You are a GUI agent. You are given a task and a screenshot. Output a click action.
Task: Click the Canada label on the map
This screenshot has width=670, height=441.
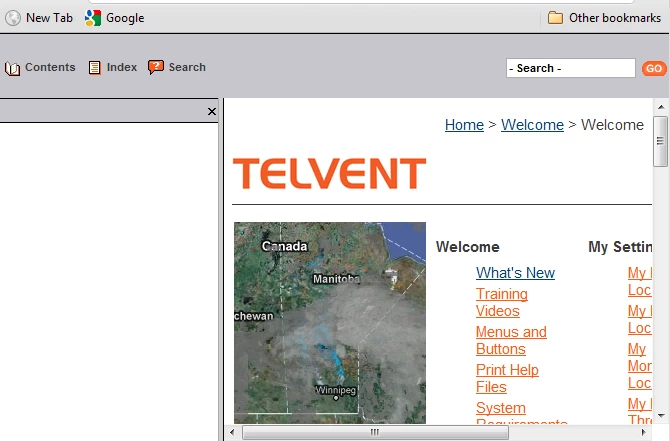pos(284,246)
